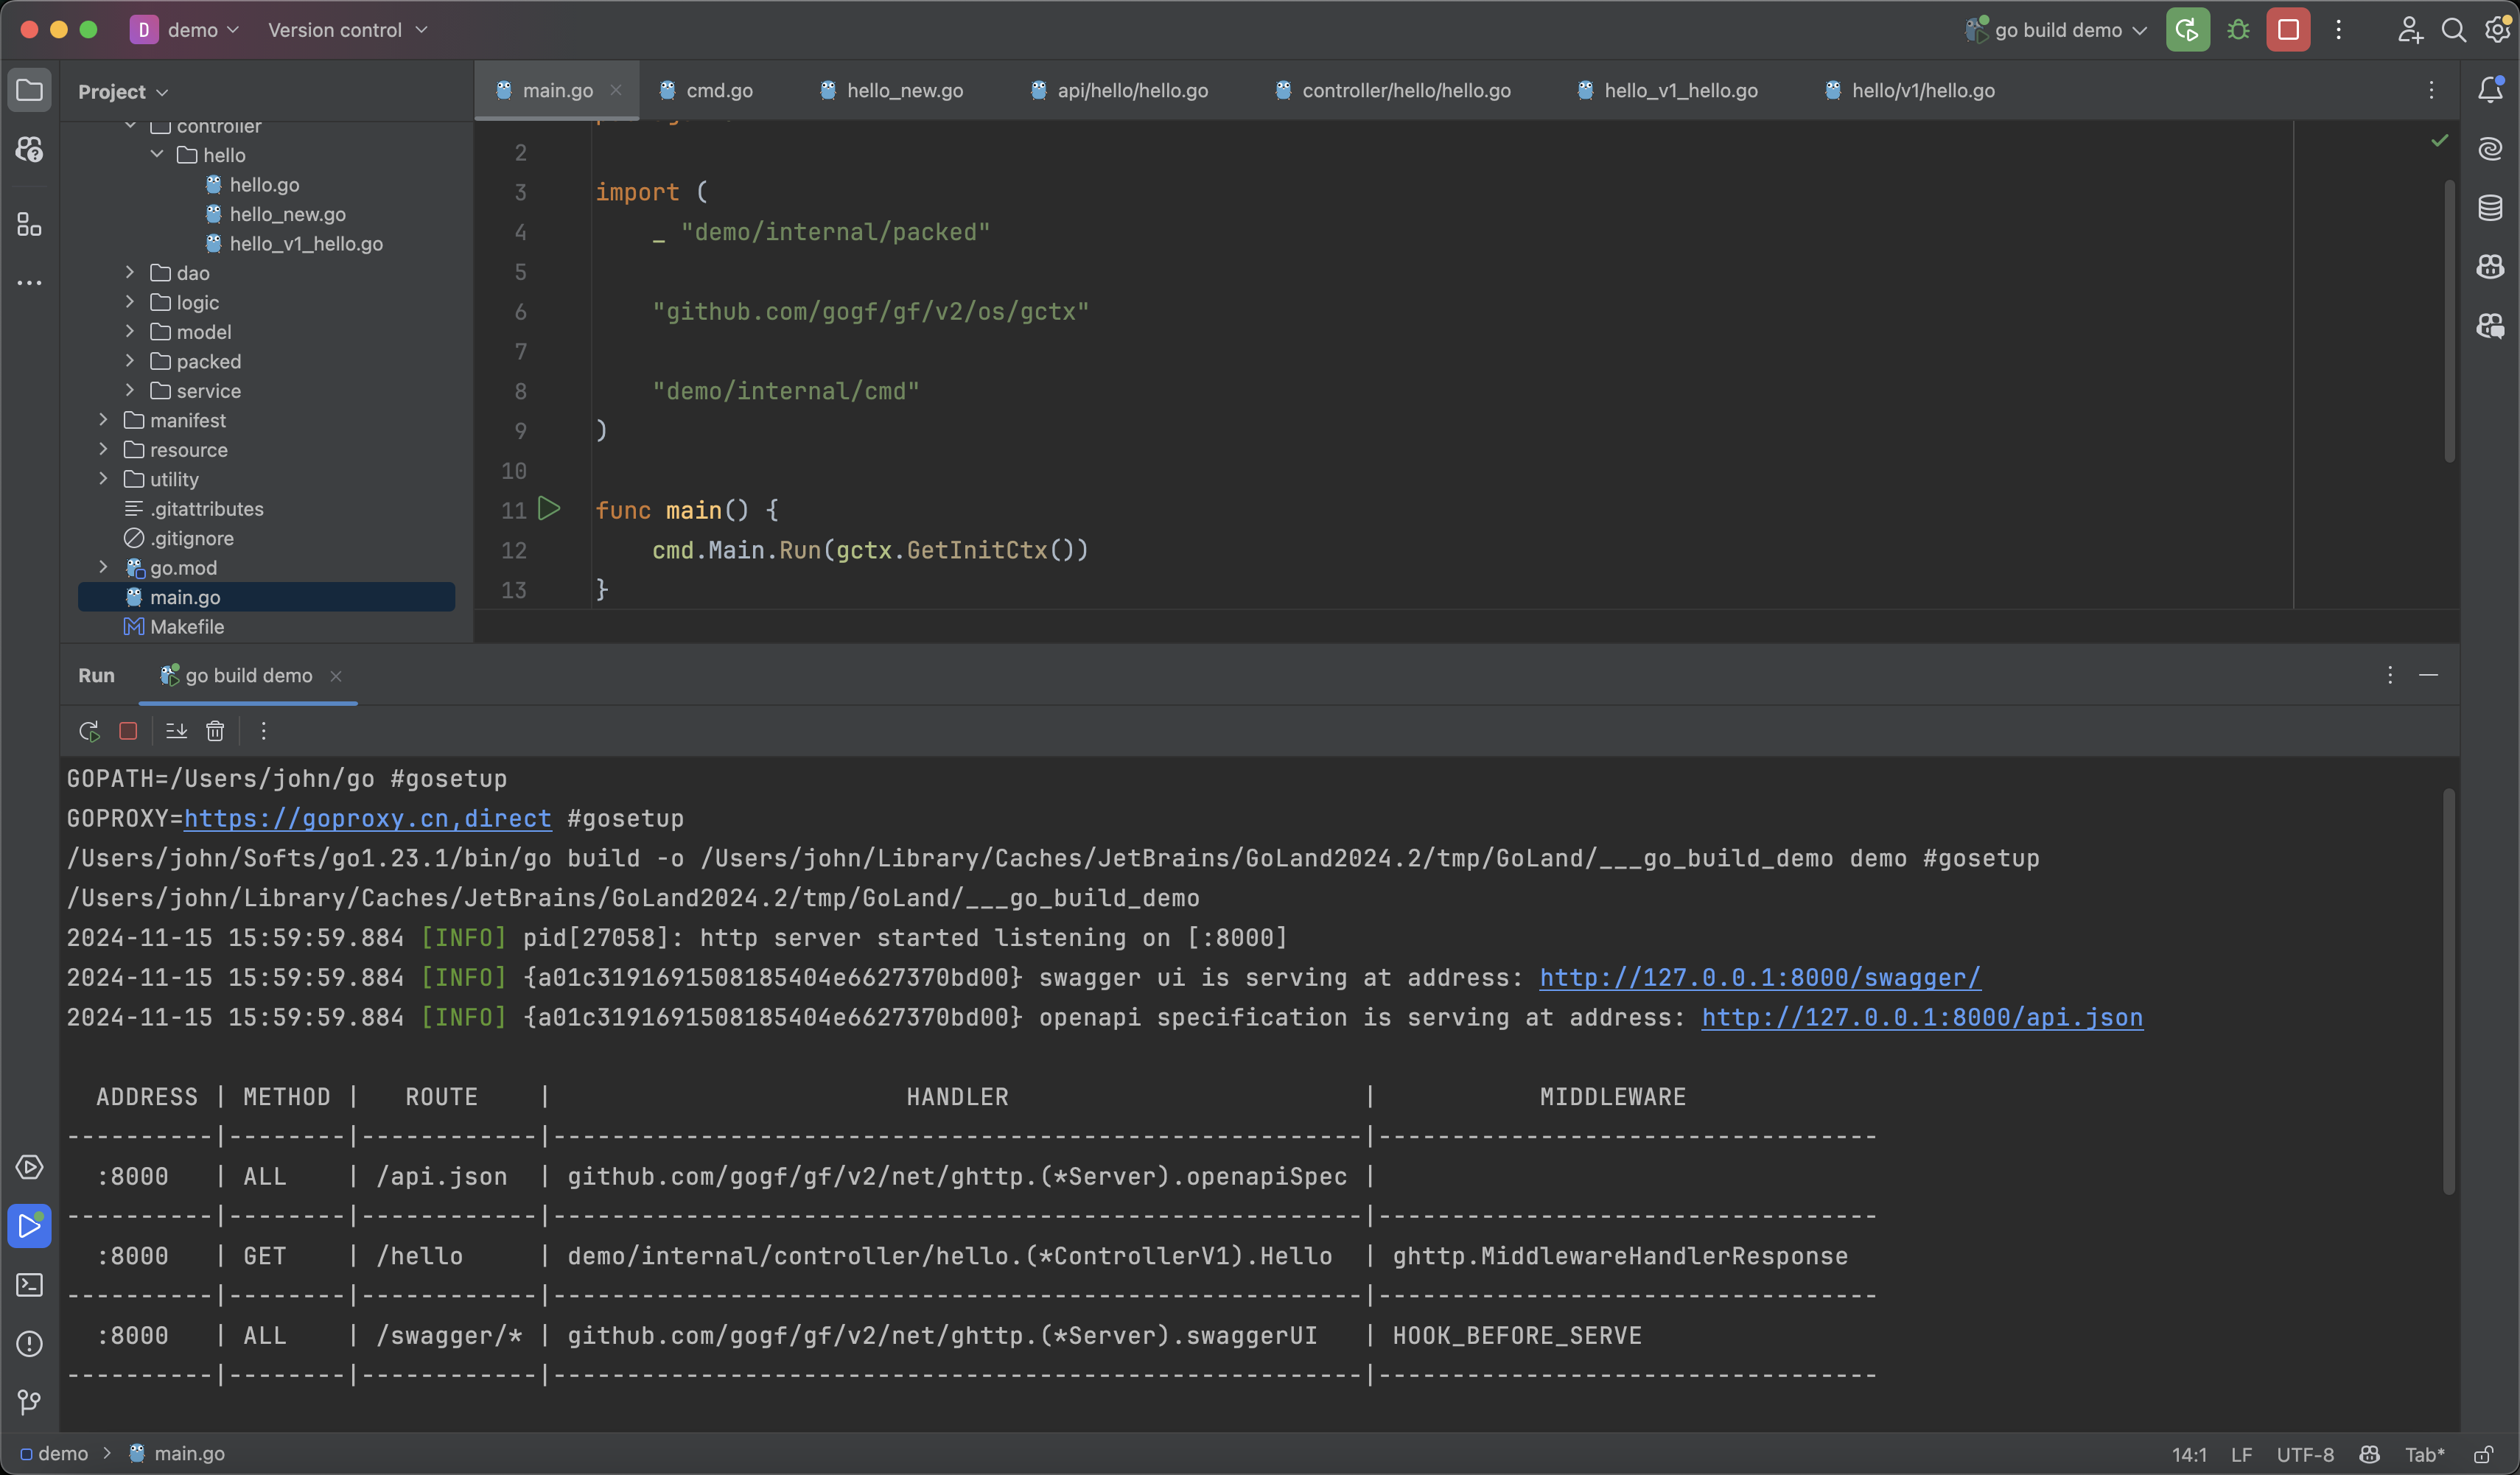Click the clear output icon in Run panel
This screenshot has height=1475, width=2520.
click(214, 729)
